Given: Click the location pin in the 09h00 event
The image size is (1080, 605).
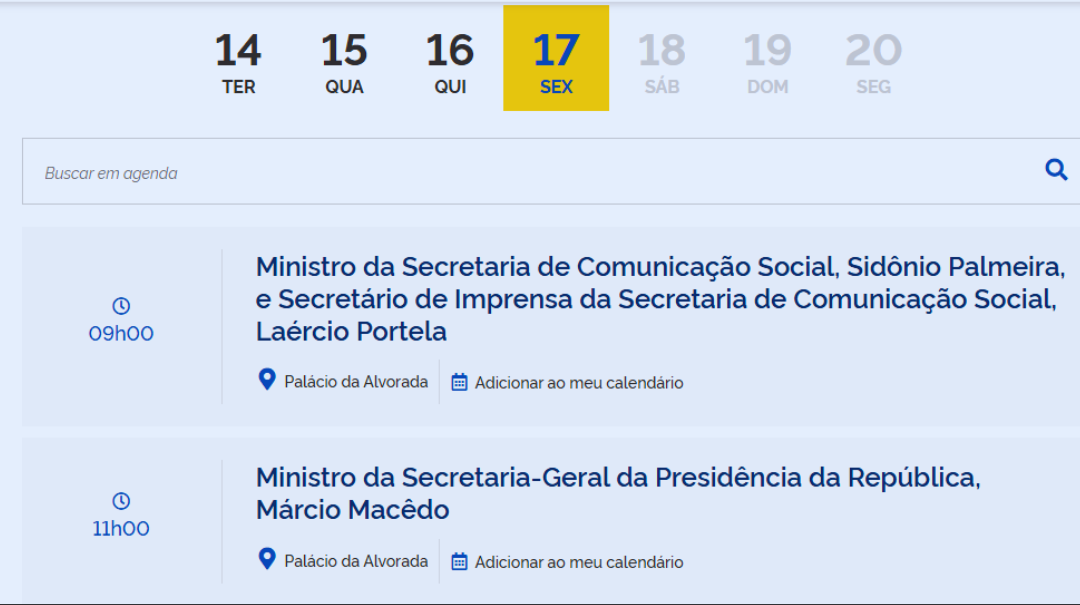Looking at the screenshot, I should [267, 380].
